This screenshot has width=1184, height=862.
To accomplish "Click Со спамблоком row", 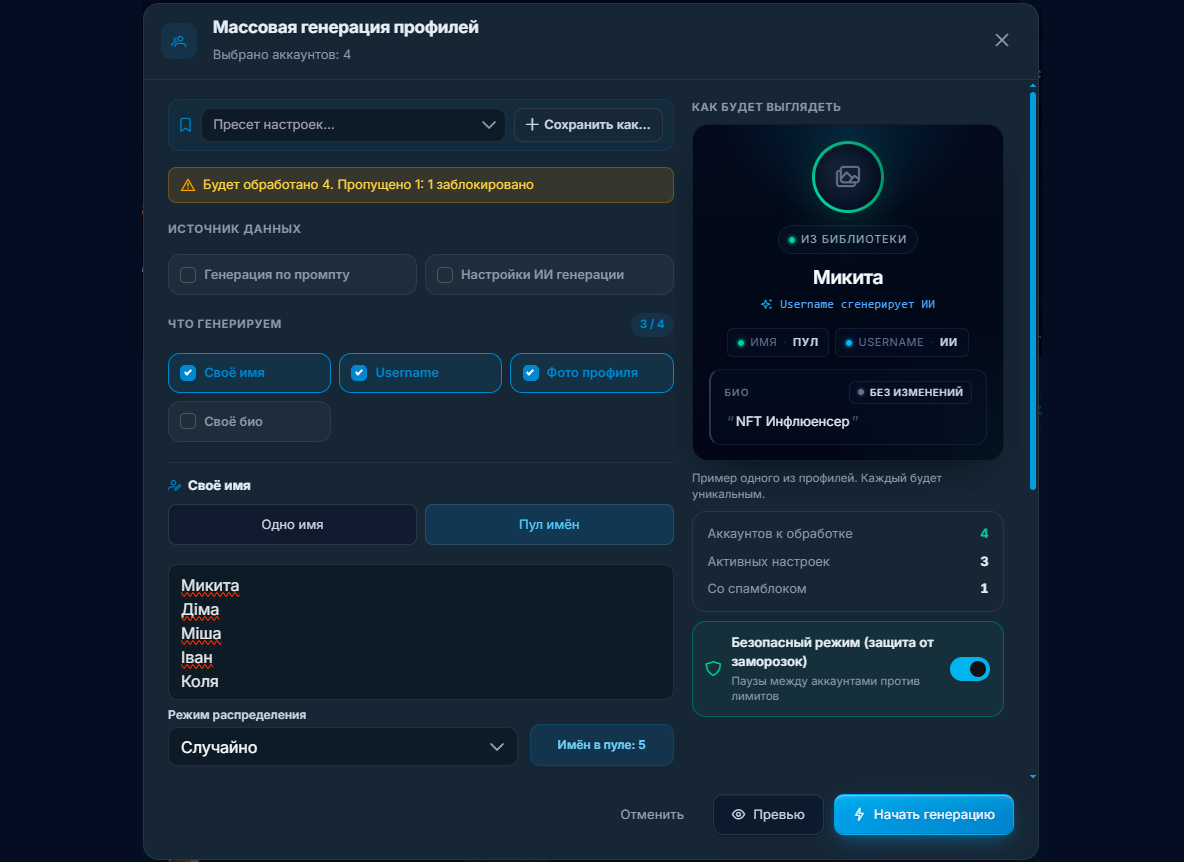I will pyautogui.click(x=847, y=589).
